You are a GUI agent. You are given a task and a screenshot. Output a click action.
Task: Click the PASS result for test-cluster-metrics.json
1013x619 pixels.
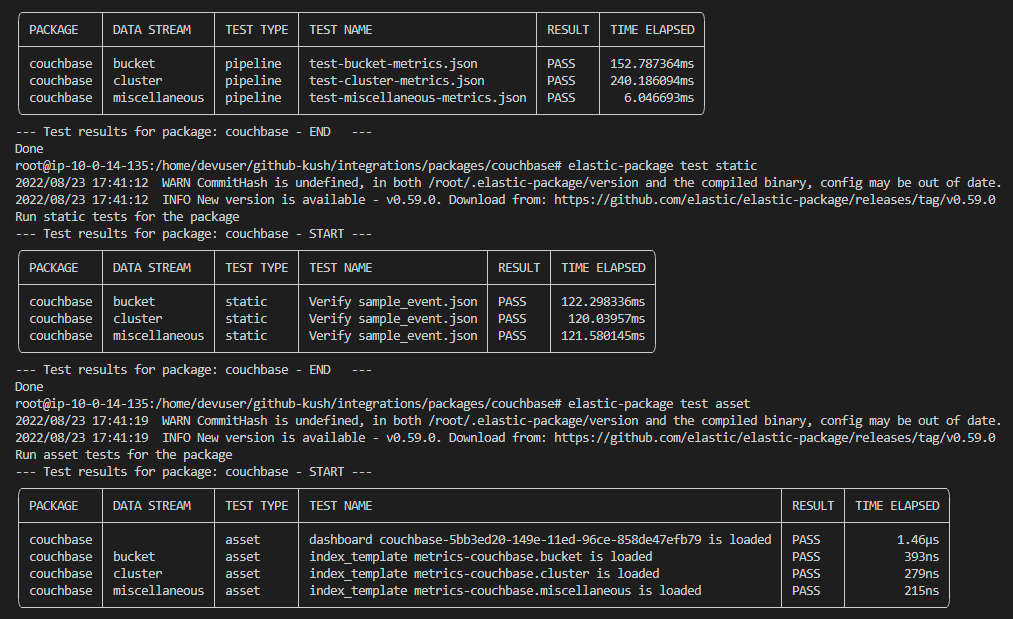561,81
